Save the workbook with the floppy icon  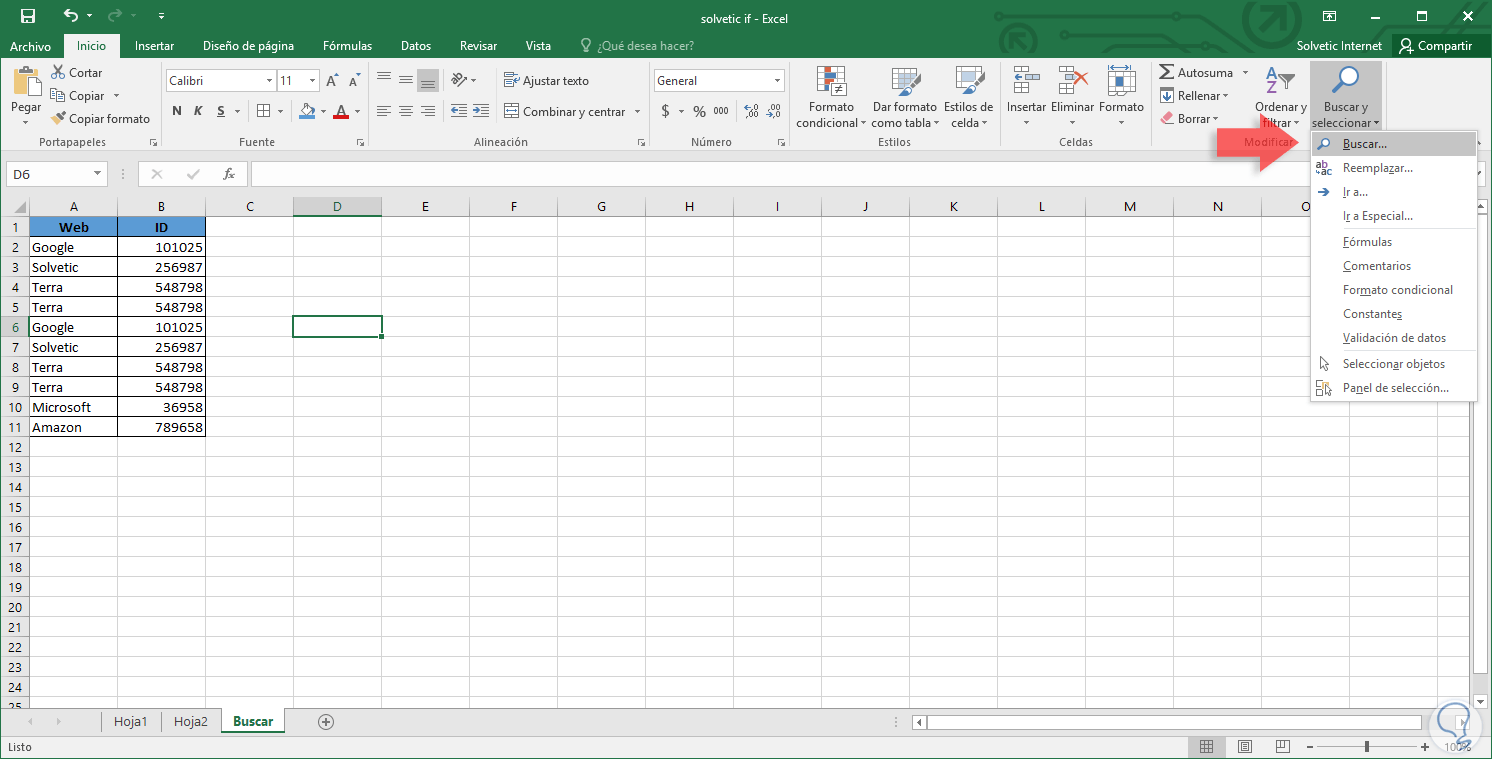coord(28,16)
